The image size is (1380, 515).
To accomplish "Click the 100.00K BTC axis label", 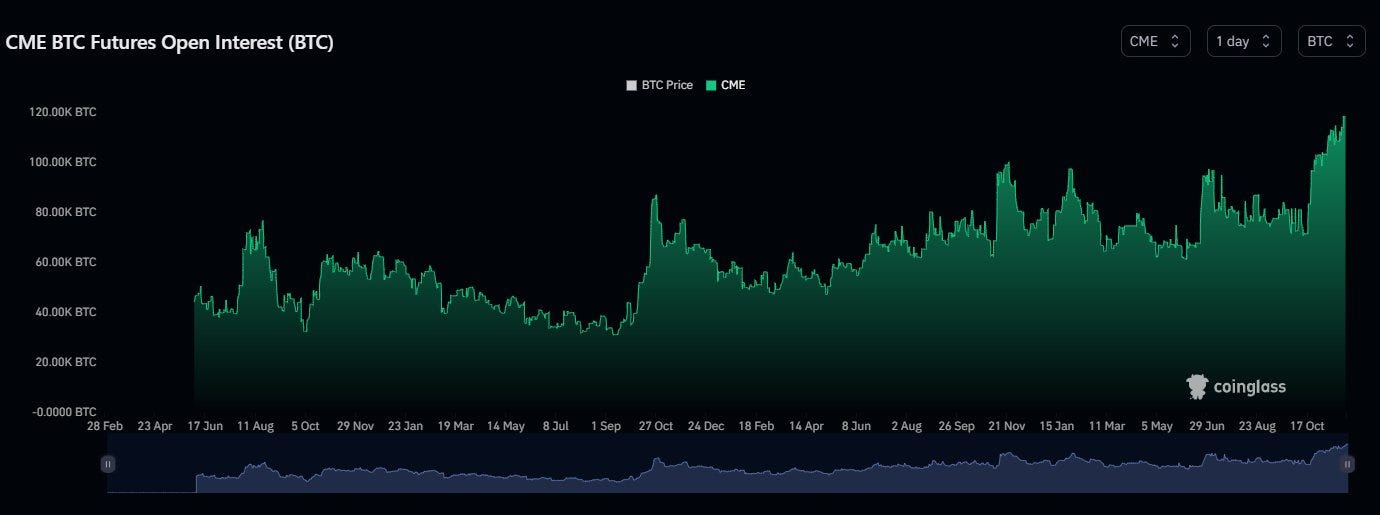I will pyautogui.click(x=63, y=162).
